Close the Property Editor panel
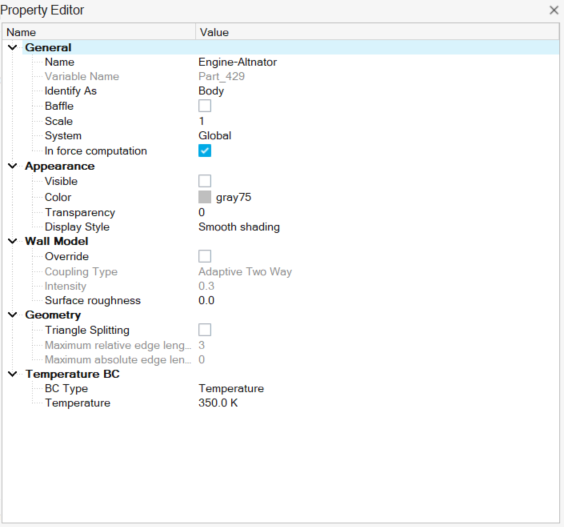The height and width of the screenshot is (527, 564). click(554, 10)
